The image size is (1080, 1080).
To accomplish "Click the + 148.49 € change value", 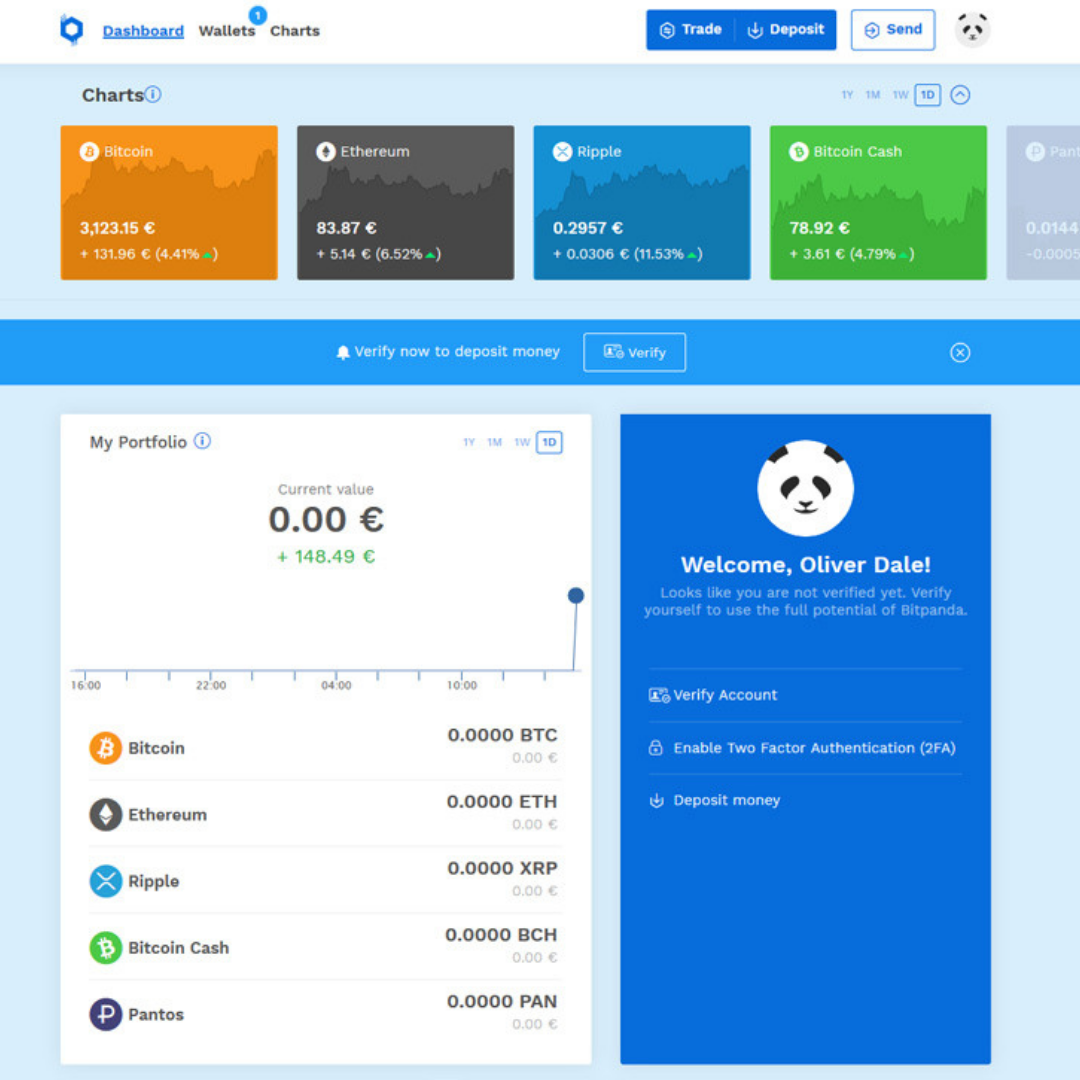I will pyautogui.click(x=326, y=557).
